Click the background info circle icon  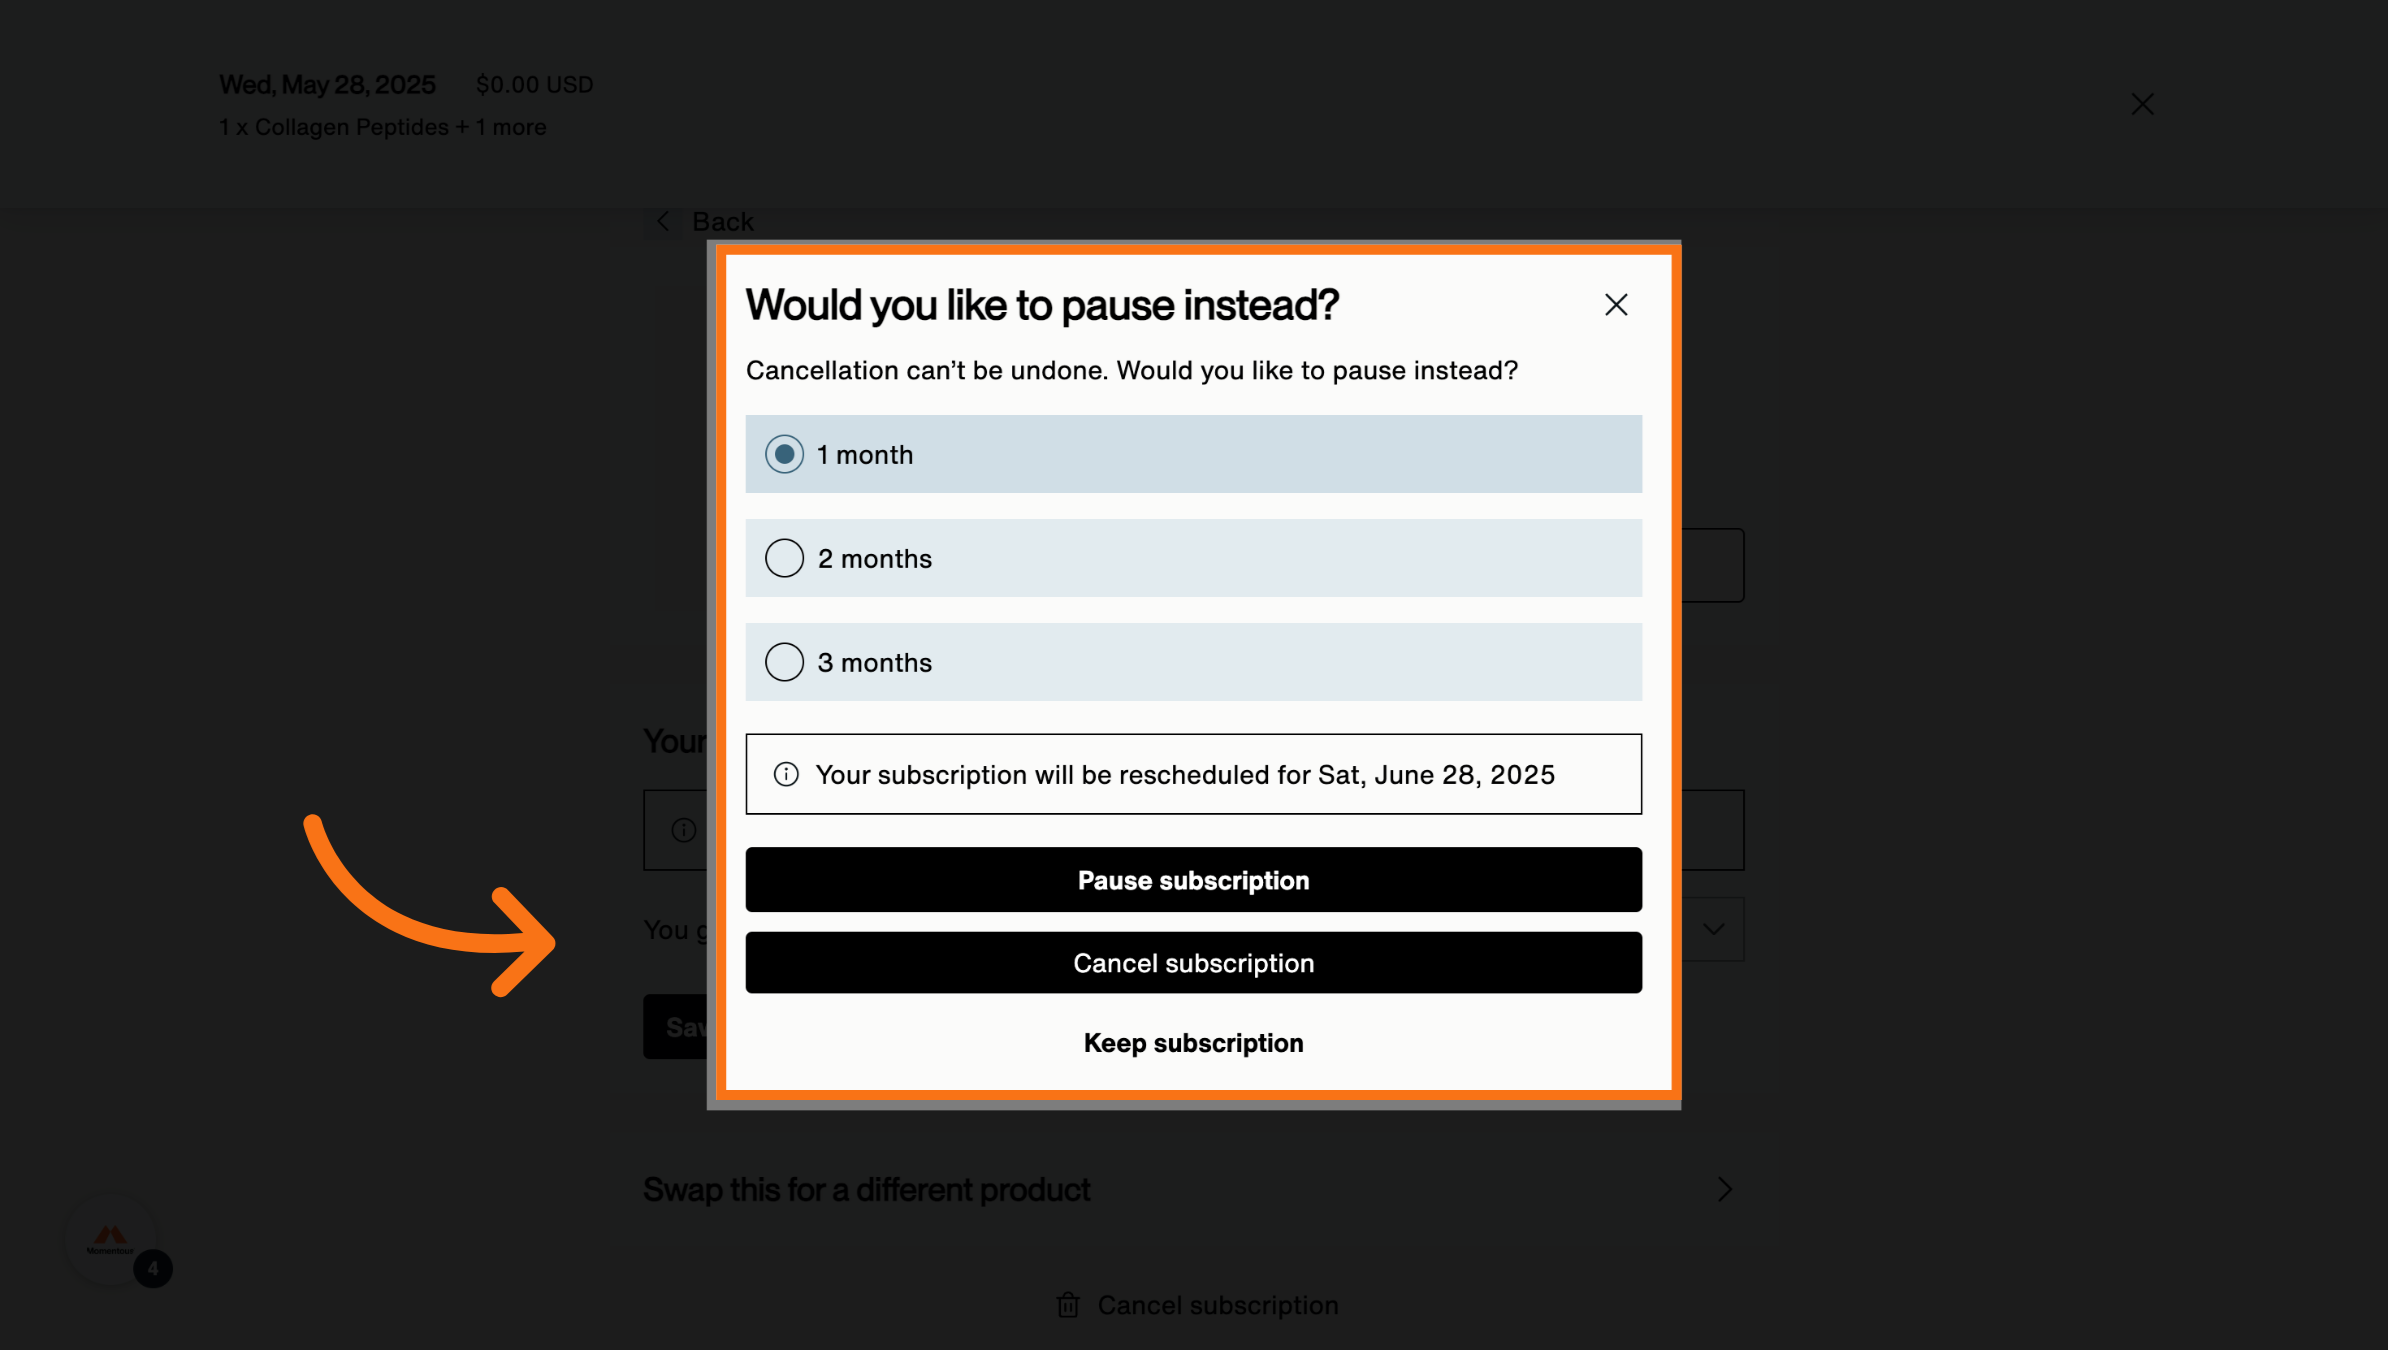tap(684, 830)
